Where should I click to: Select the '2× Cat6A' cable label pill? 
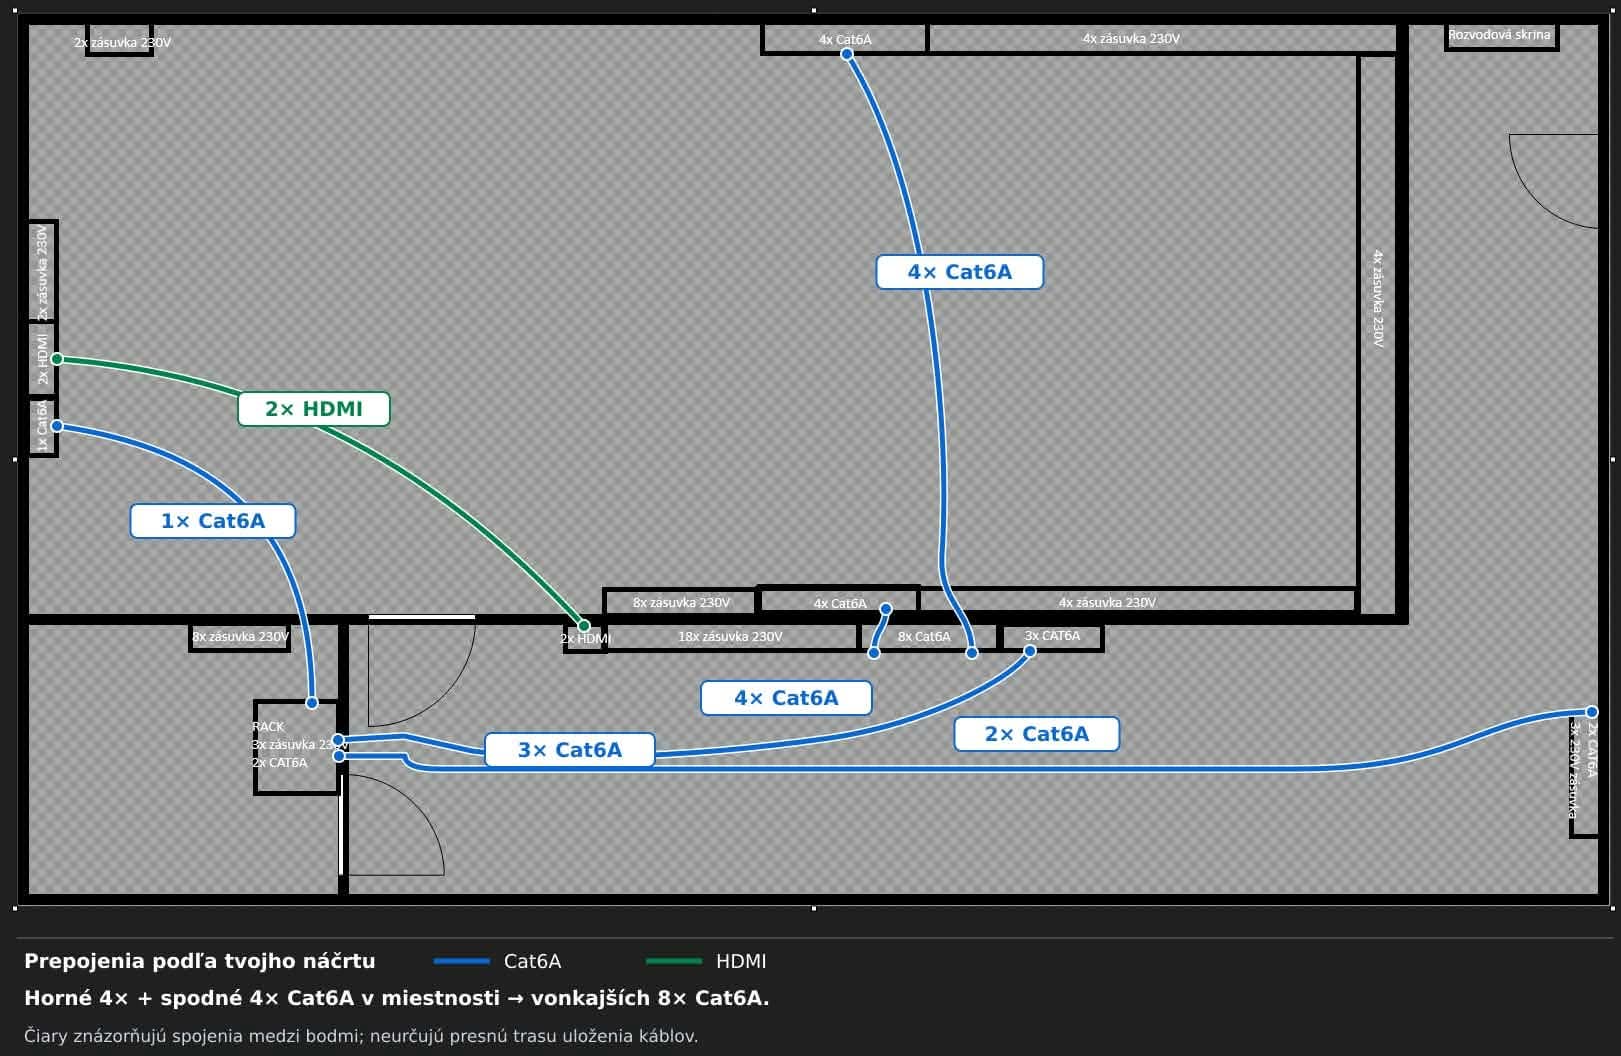tap(1036, 734)
